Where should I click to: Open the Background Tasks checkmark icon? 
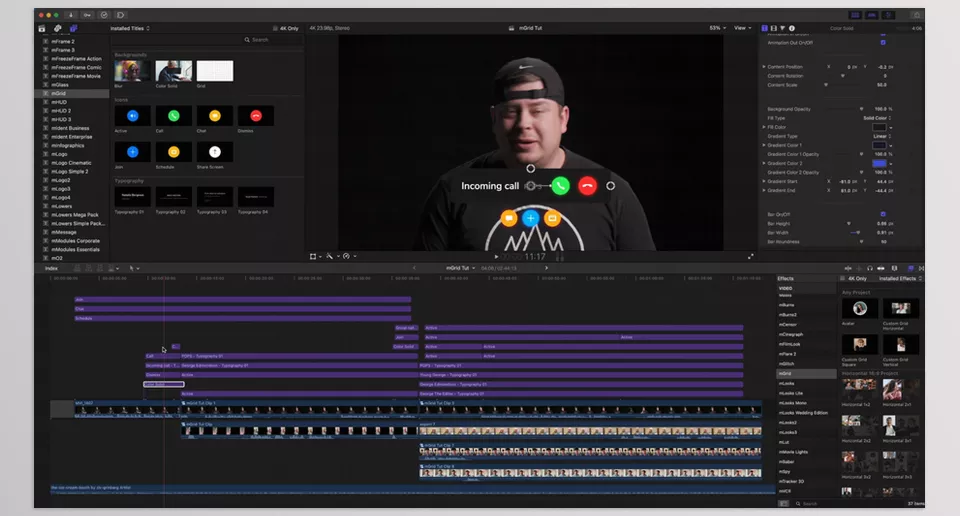coord(103,15)
